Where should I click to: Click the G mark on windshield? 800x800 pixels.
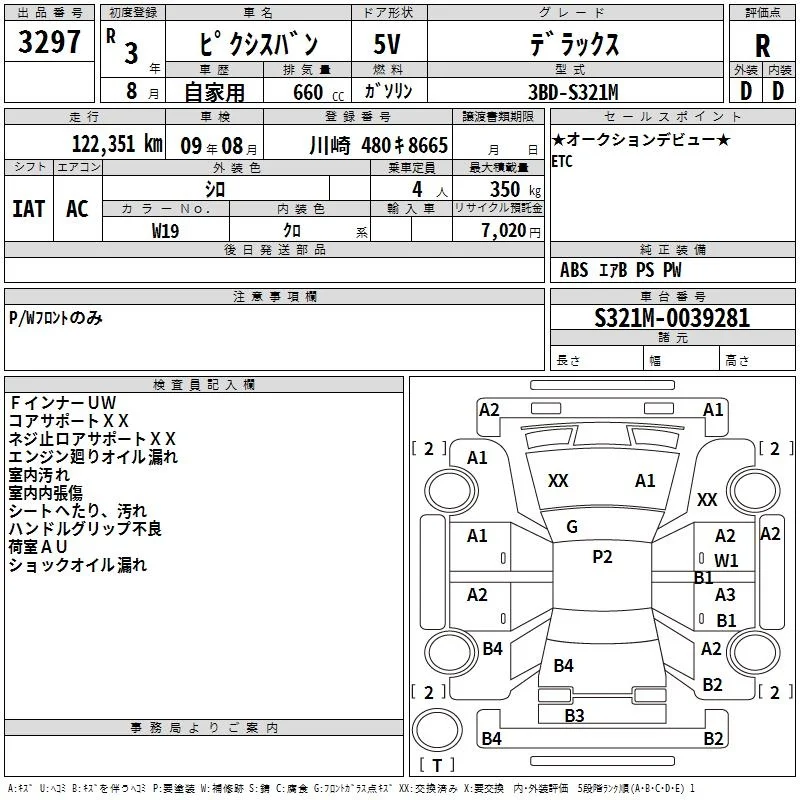click(572, 527)
